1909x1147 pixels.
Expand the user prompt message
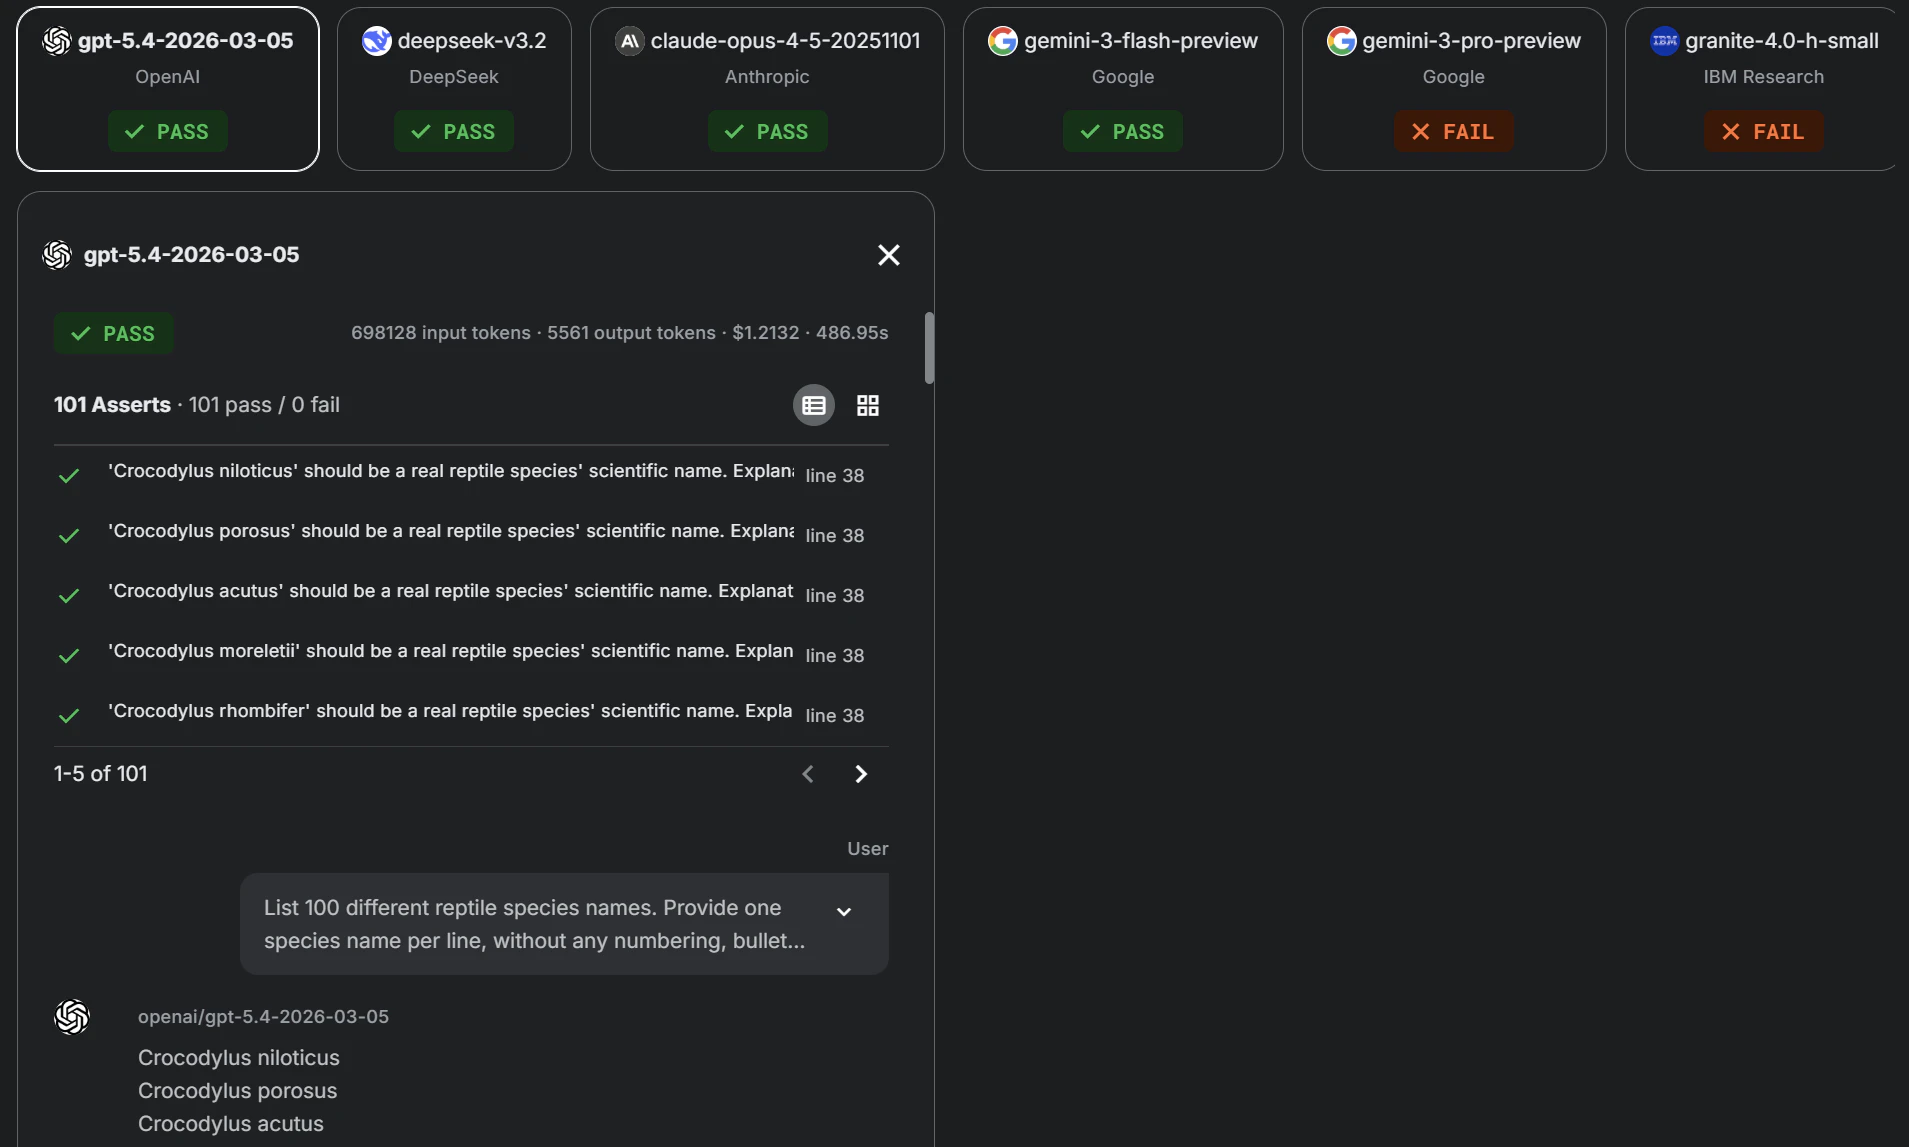click(x=844, y=912)
